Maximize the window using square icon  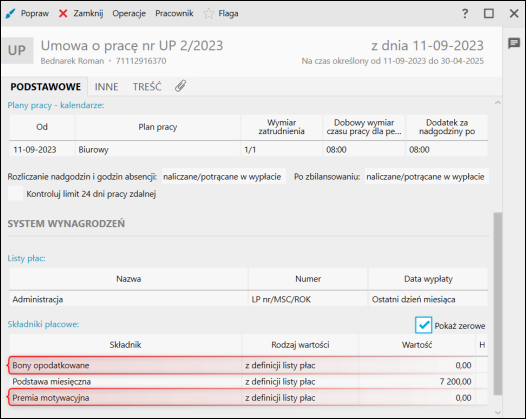coord(489,13)
